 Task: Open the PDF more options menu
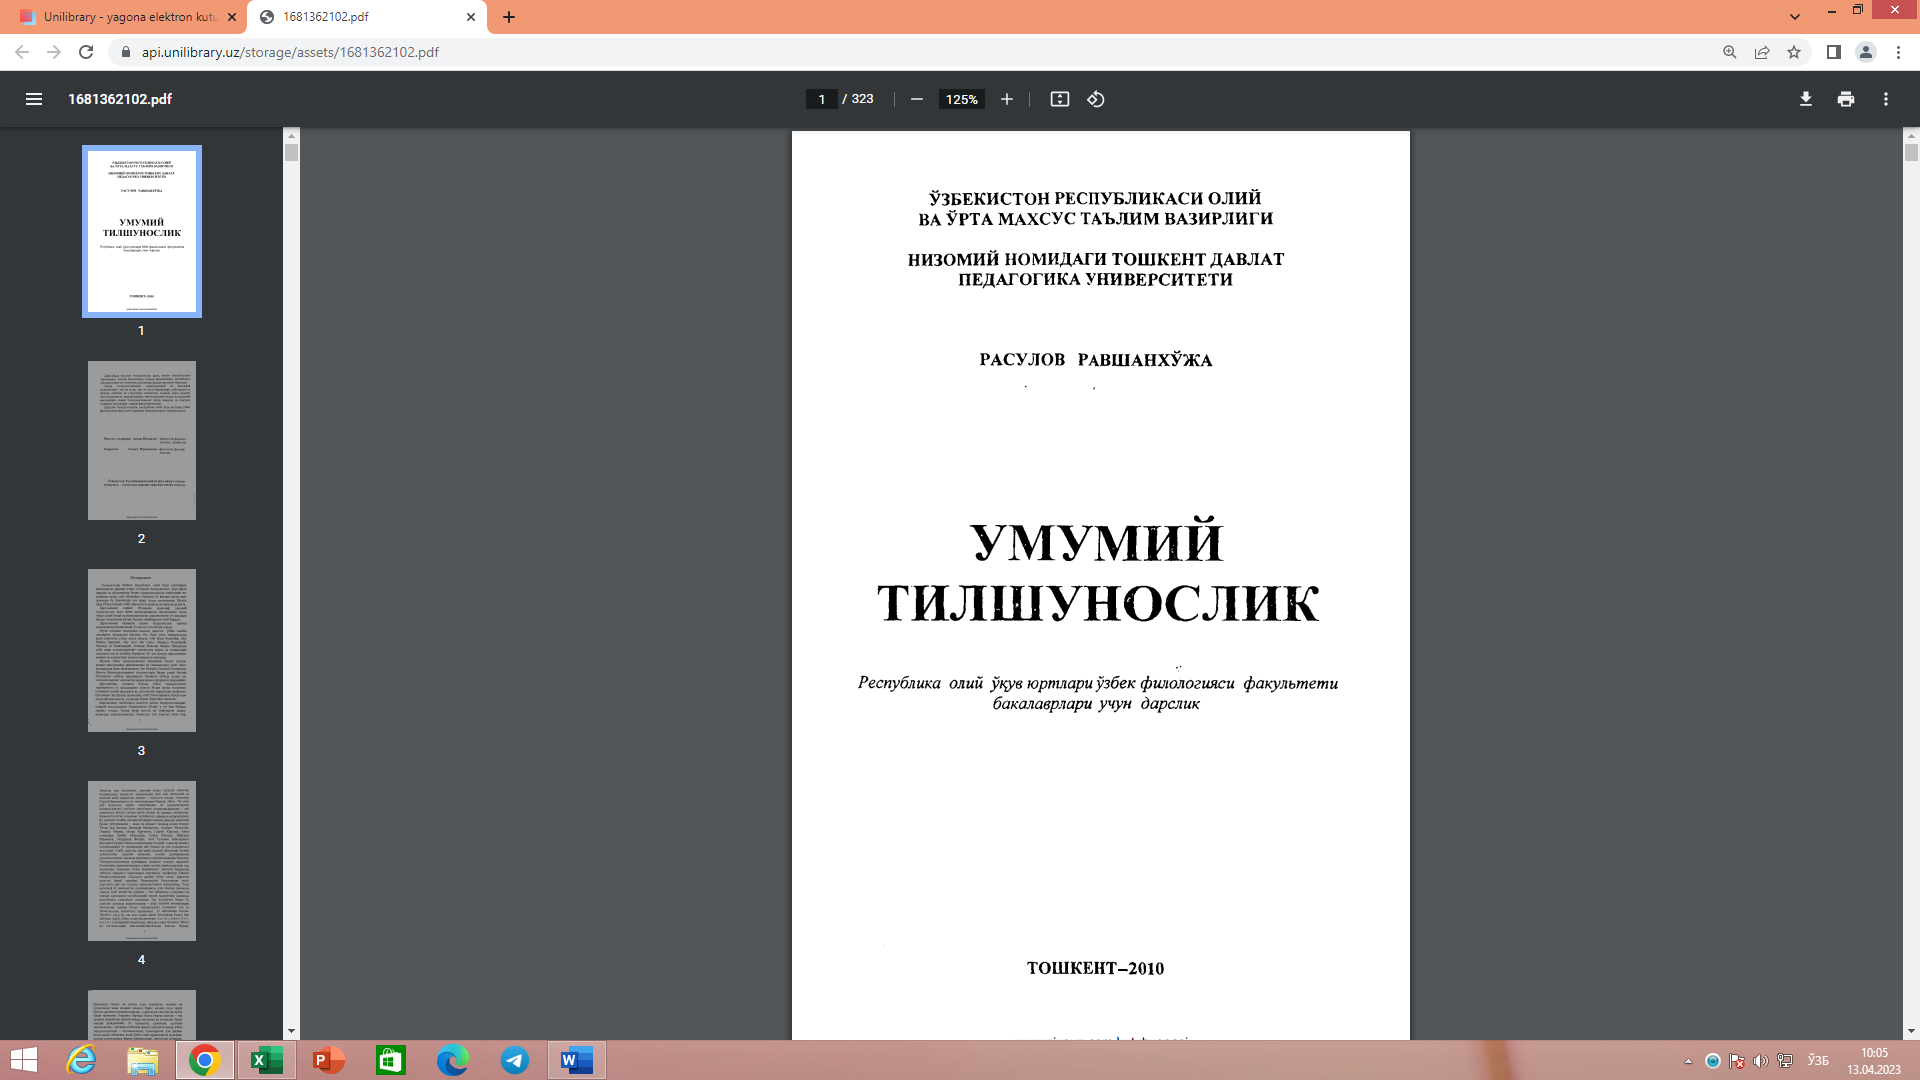tap(1886, 99)
